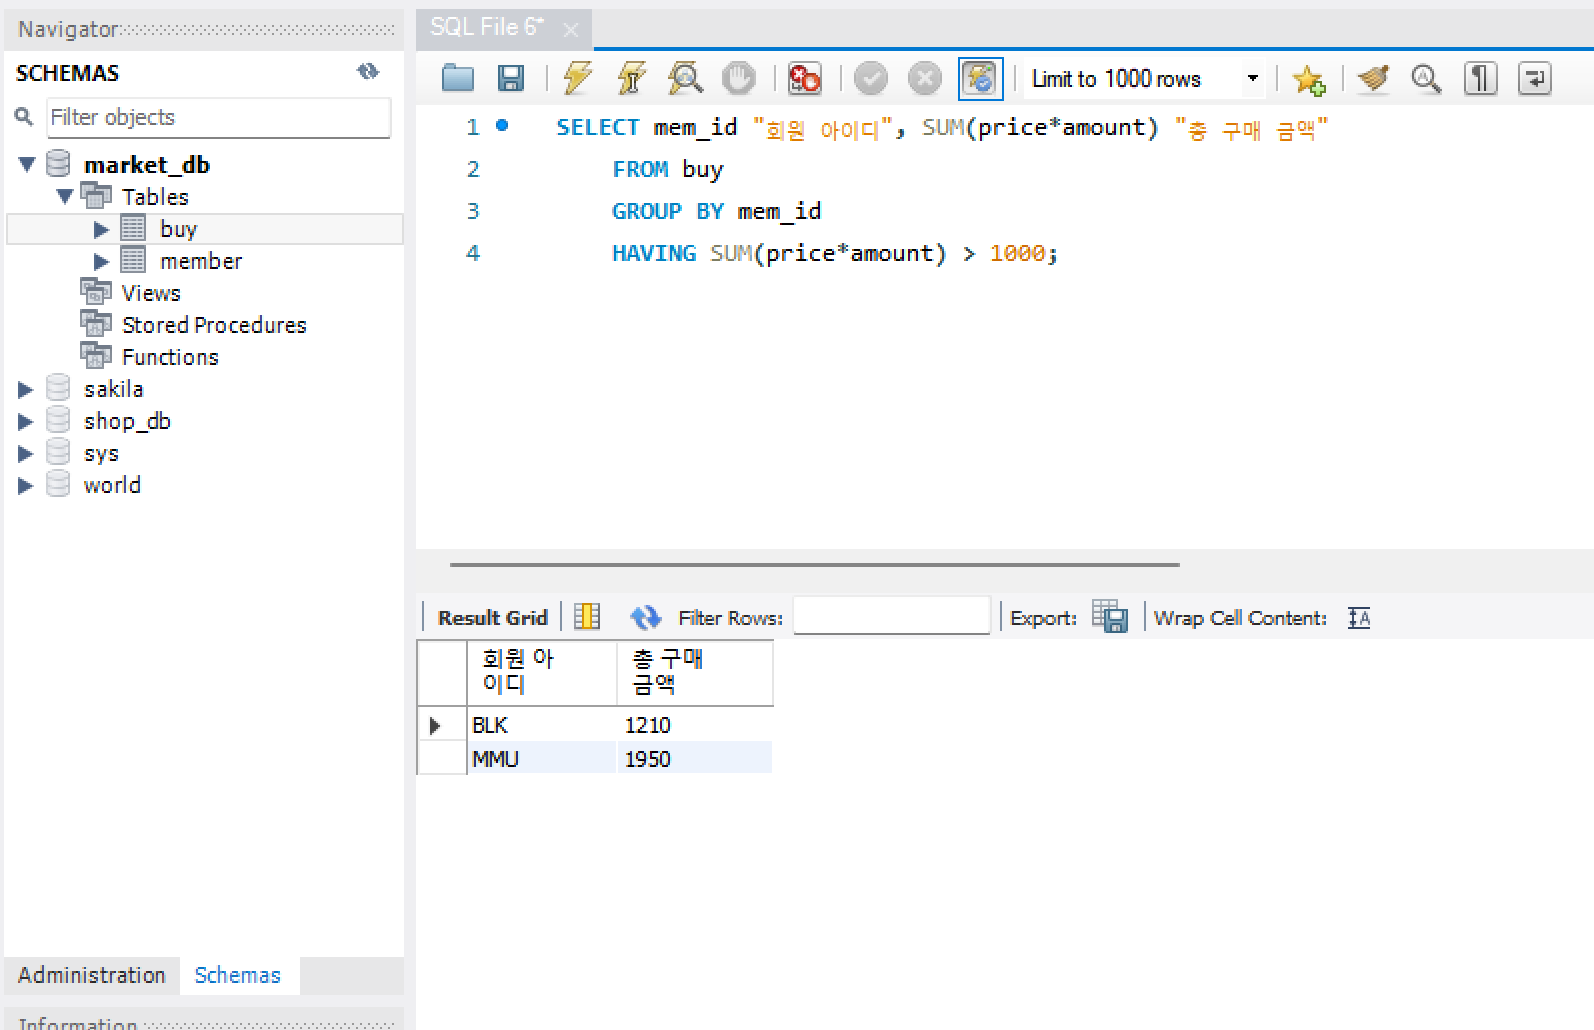Select the 1950 value cell

tap(695, 758)
